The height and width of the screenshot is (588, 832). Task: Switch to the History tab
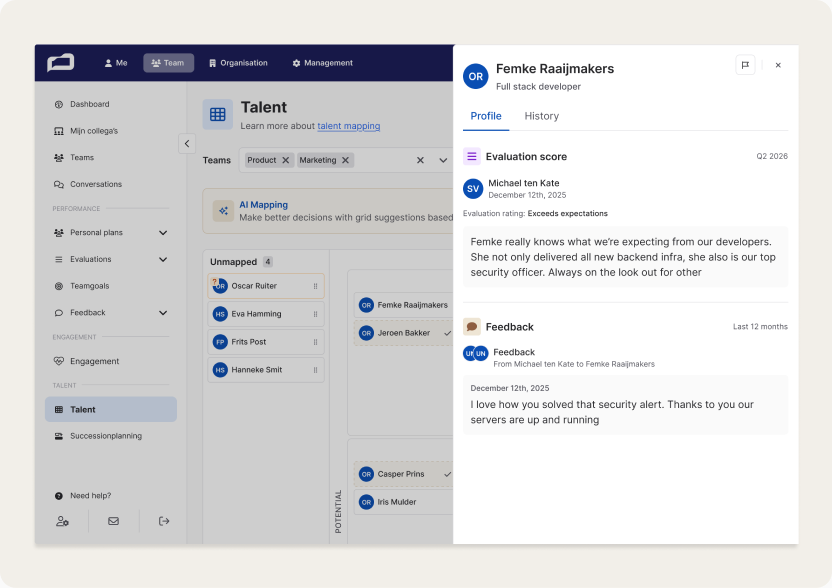[542, 116]
